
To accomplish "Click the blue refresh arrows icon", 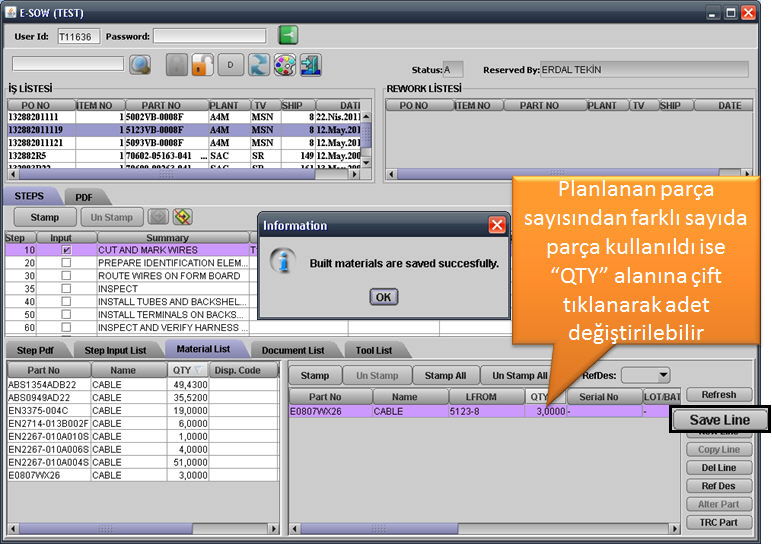I will (x=259, y=64).
